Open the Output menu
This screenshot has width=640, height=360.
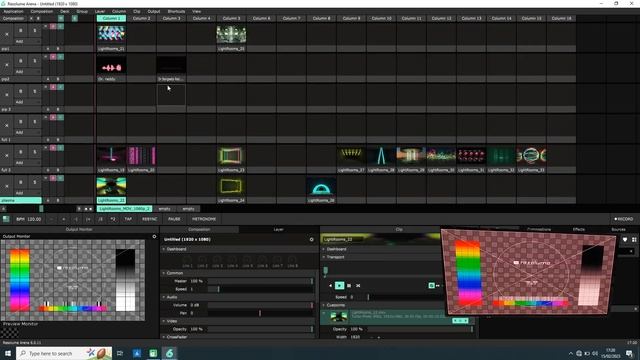154,11
